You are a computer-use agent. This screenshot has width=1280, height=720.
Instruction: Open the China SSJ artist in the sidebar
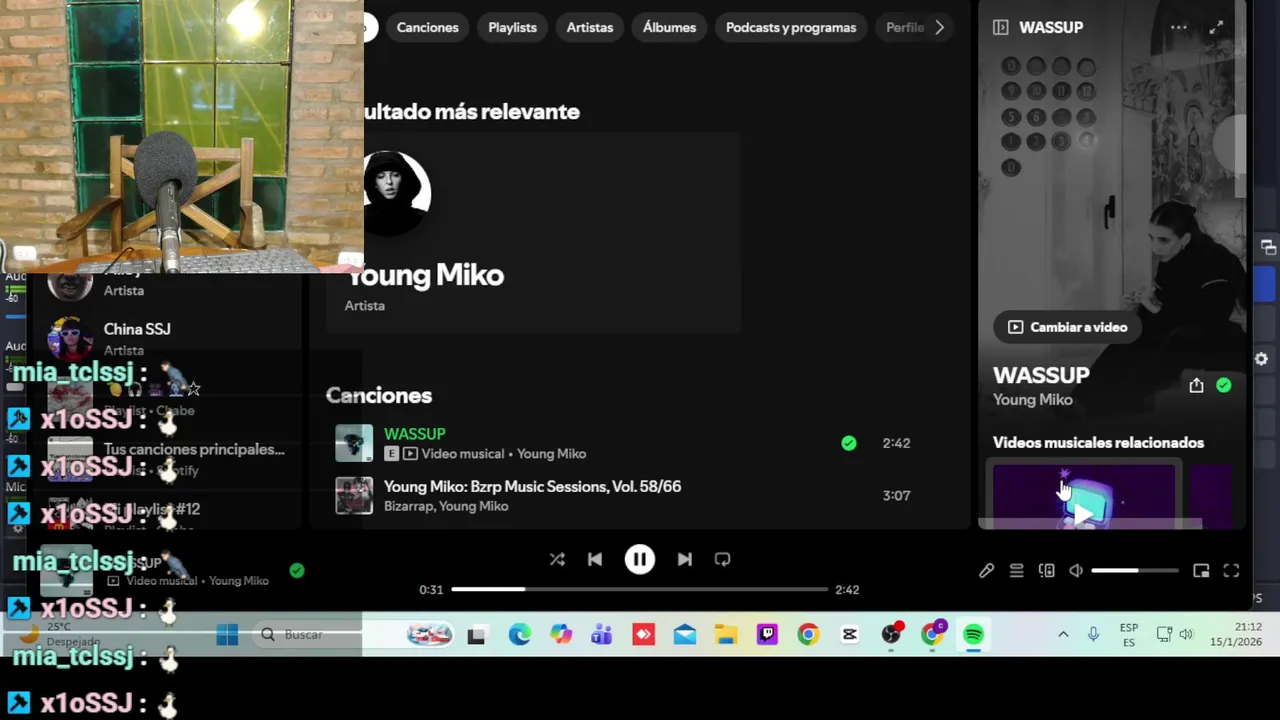point(165,339)
